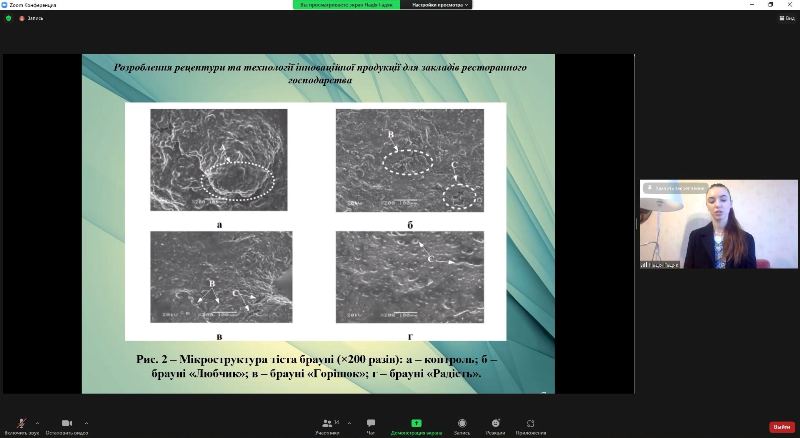Image resolution: width=800 pixels, height=438 pixels.
Task: Open the View Options dropdown at top
Action: pos(440,5)
